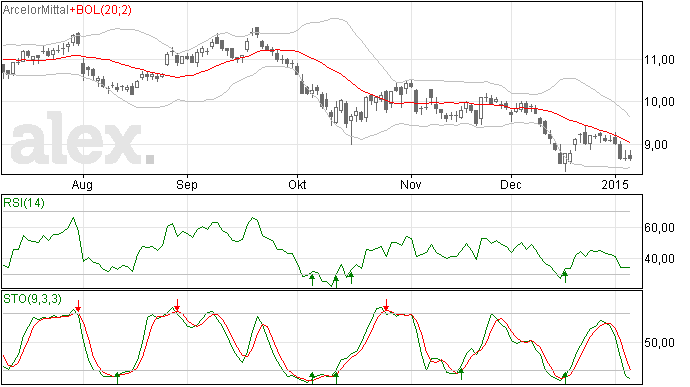
Task: Click the red sell arrow before Nov
Action: click(x=386, y=305)
